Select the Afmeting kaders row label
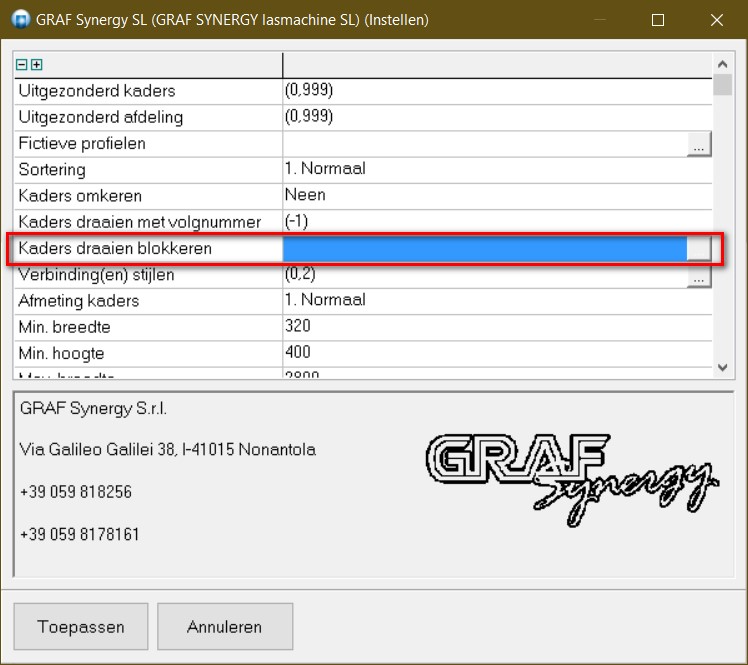 click(79, 301)
